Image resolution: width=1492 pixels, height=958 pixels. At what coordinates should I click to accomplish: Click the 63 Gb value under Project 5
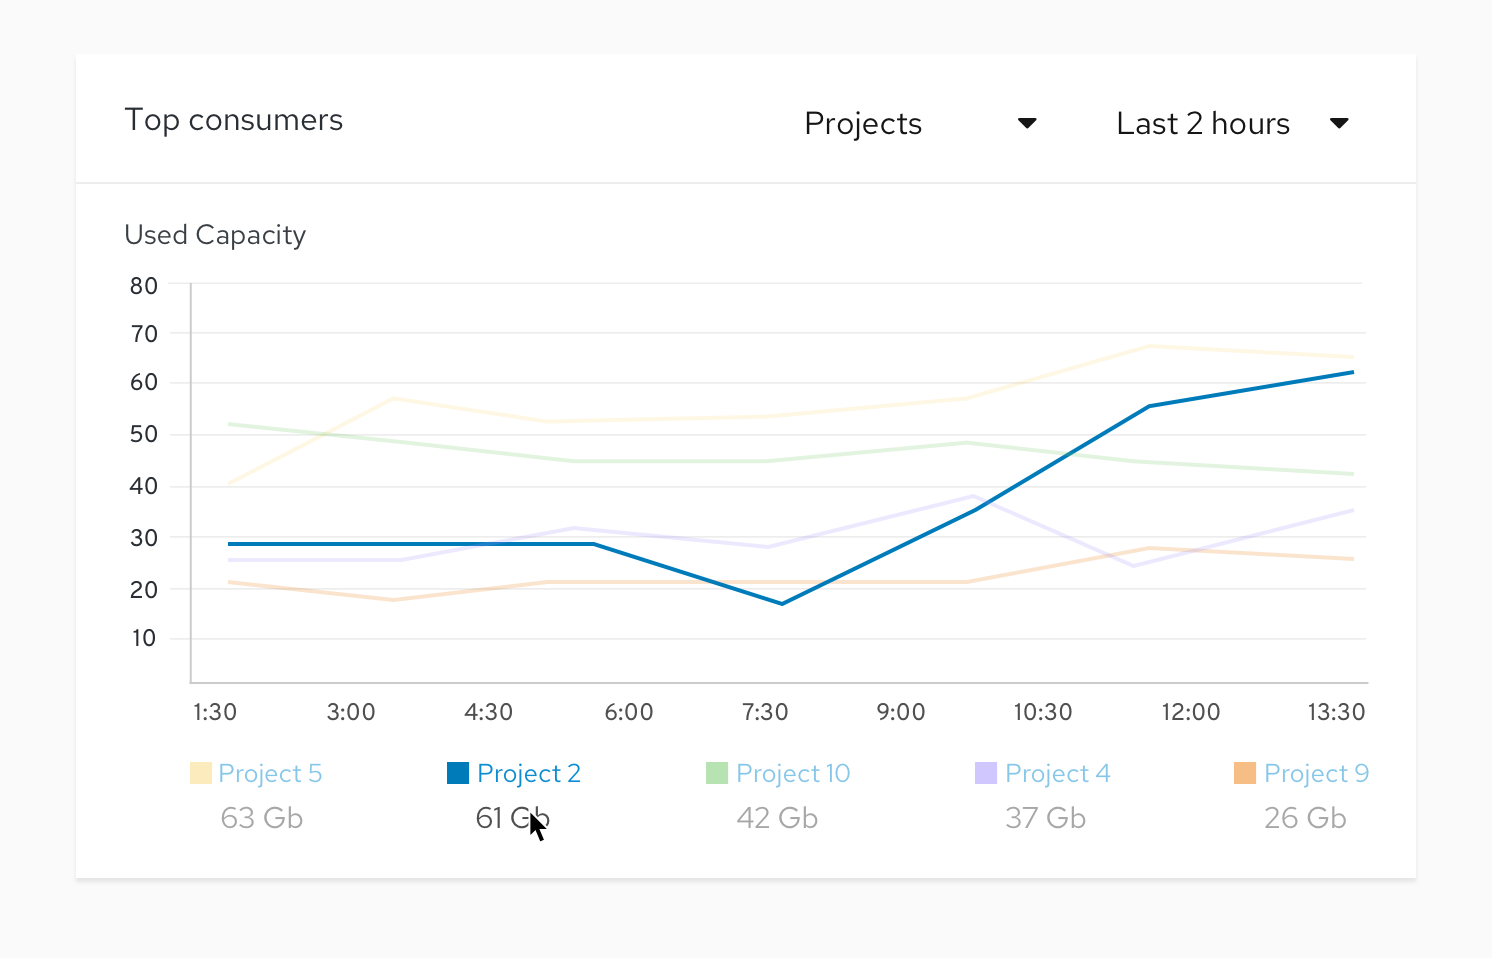[262, 818]
